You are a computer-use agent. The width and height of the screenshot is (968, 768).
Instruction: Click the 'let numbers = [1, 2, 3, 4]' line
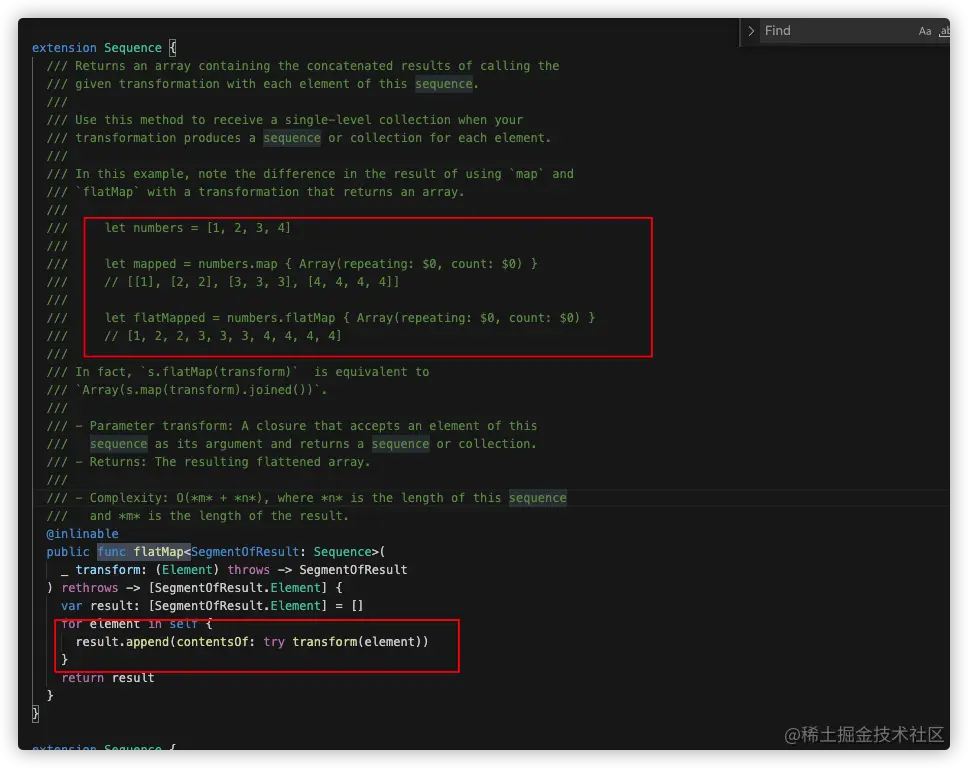(x=198, y=228)
